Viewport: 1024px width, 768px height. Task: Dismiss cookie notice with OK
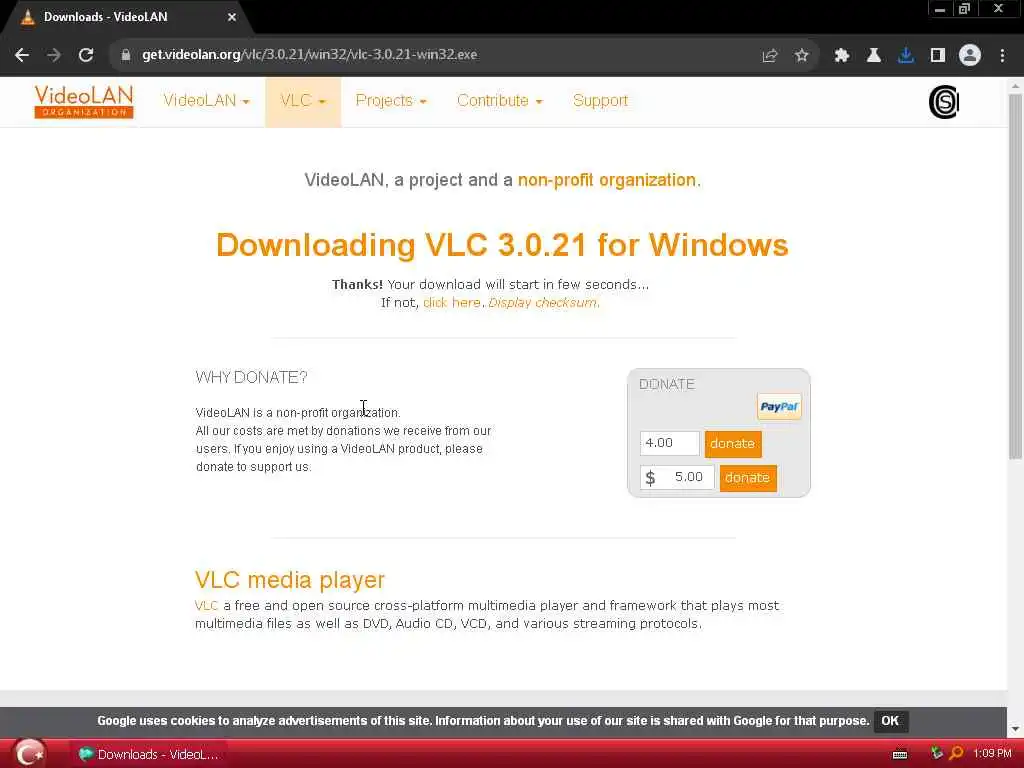(890, 721)
